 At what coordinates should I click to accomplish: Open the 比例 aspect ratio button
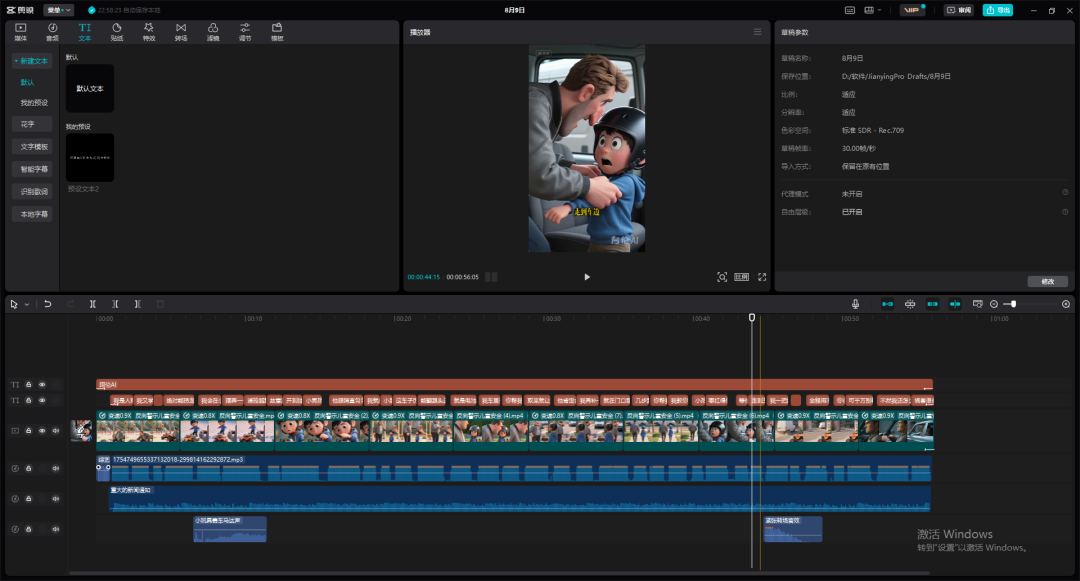741,277
